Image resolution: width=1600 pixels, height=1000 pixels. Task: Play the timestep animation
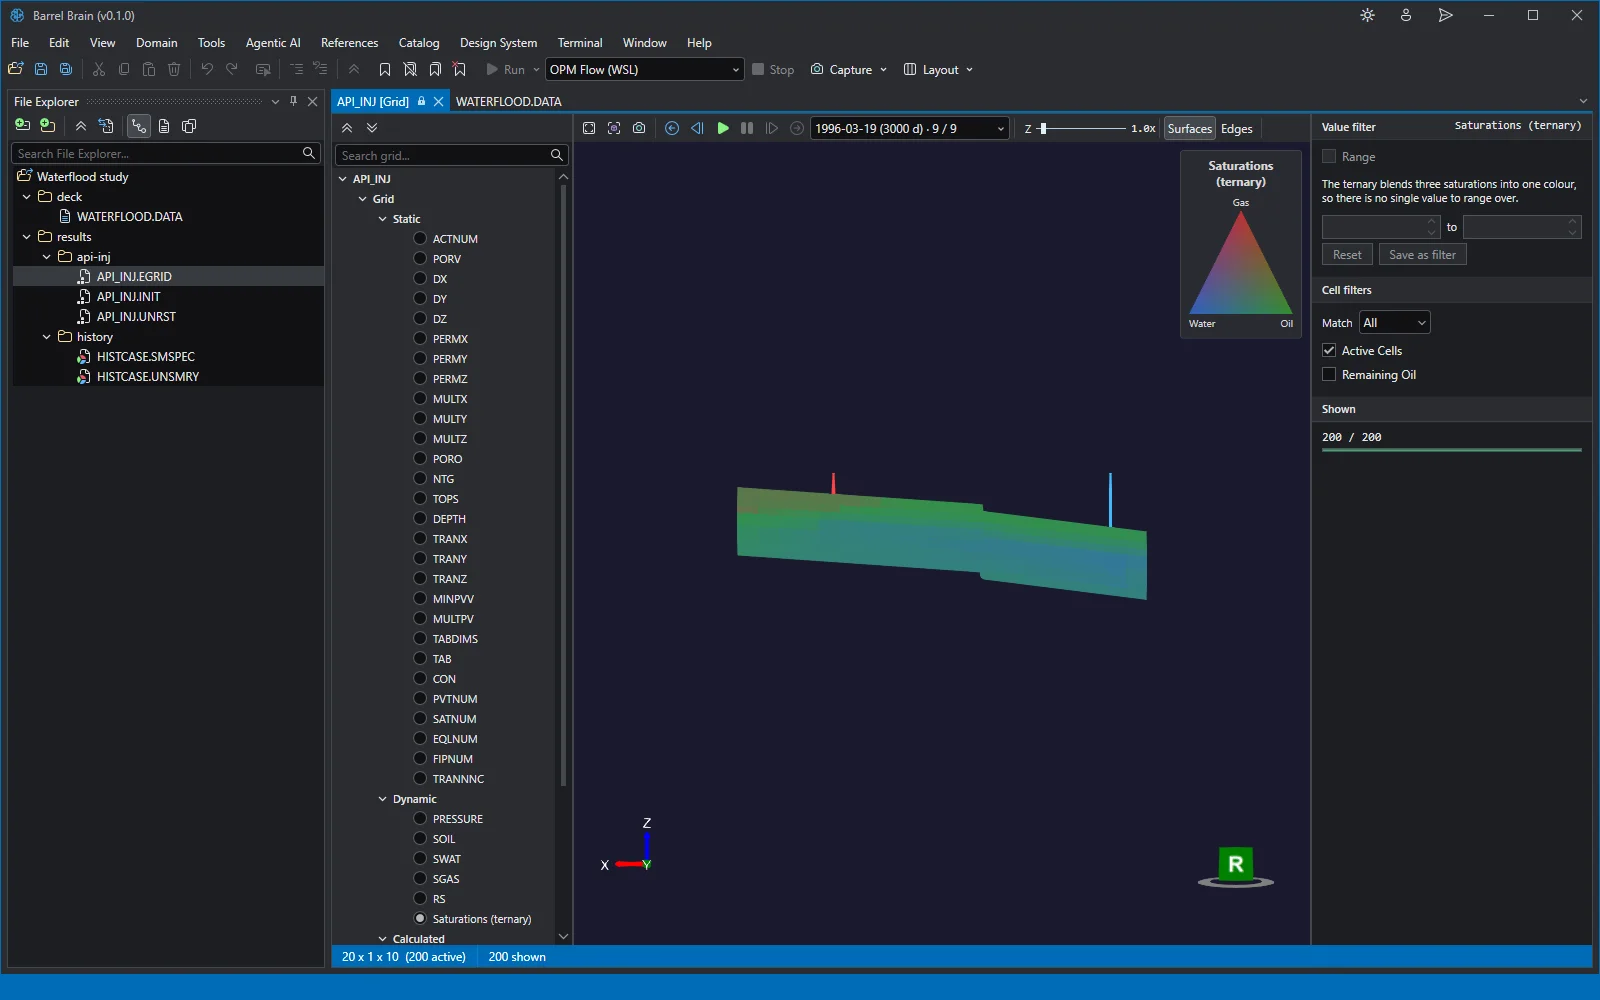[722, 128]
